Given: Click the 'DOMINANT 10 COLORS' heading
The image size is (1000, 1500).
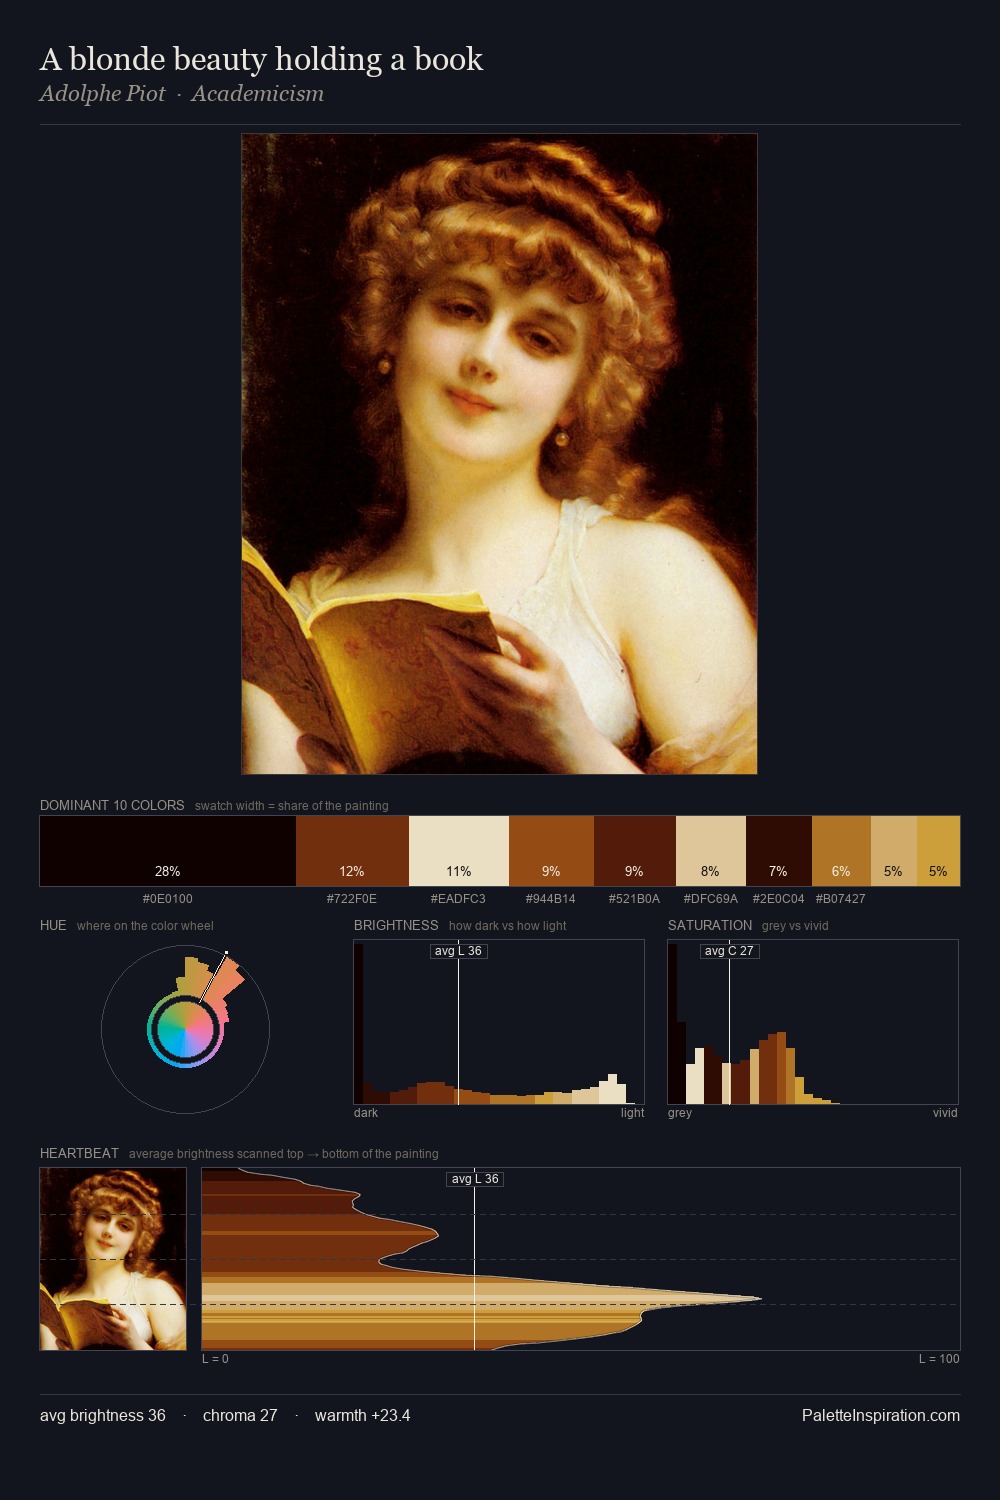Looking at the screenshot, I should (112, 806).
